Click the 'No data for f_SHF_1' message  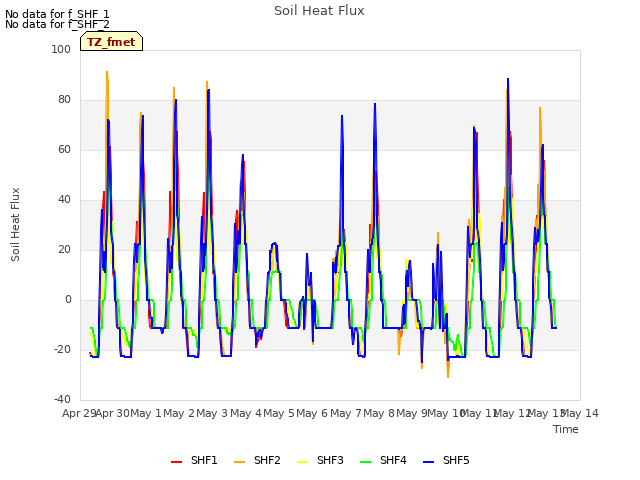pyautogui.click(x=57, y=14)
